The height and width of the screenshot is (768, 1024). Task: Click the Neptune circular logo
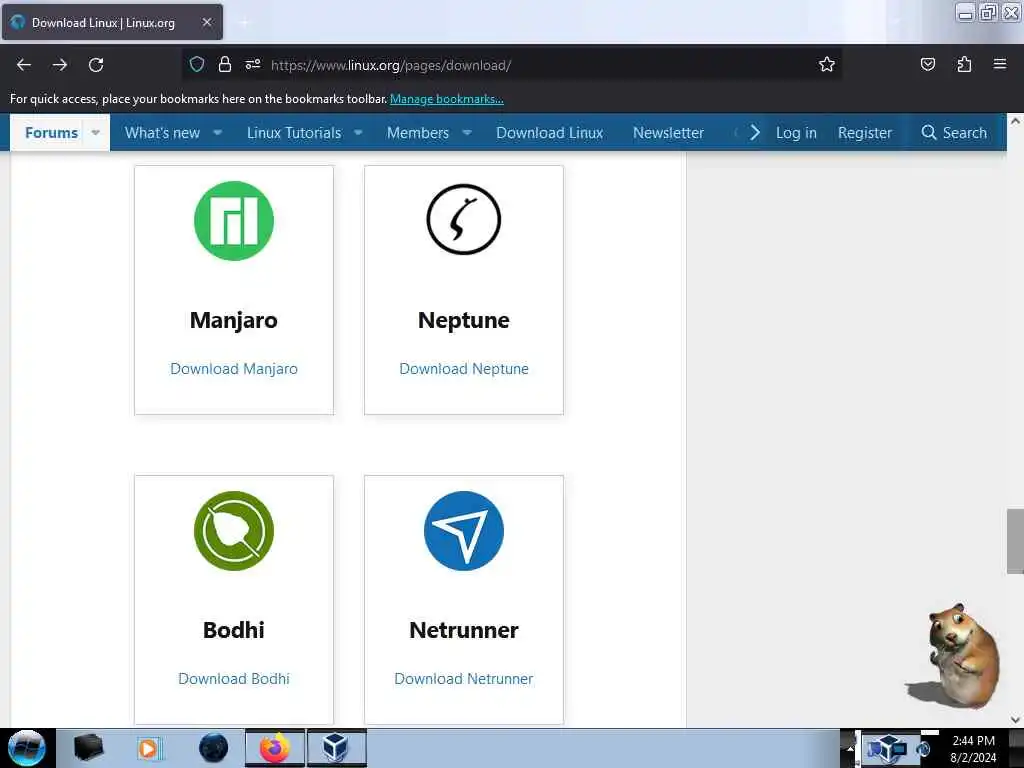click(464, 219)
